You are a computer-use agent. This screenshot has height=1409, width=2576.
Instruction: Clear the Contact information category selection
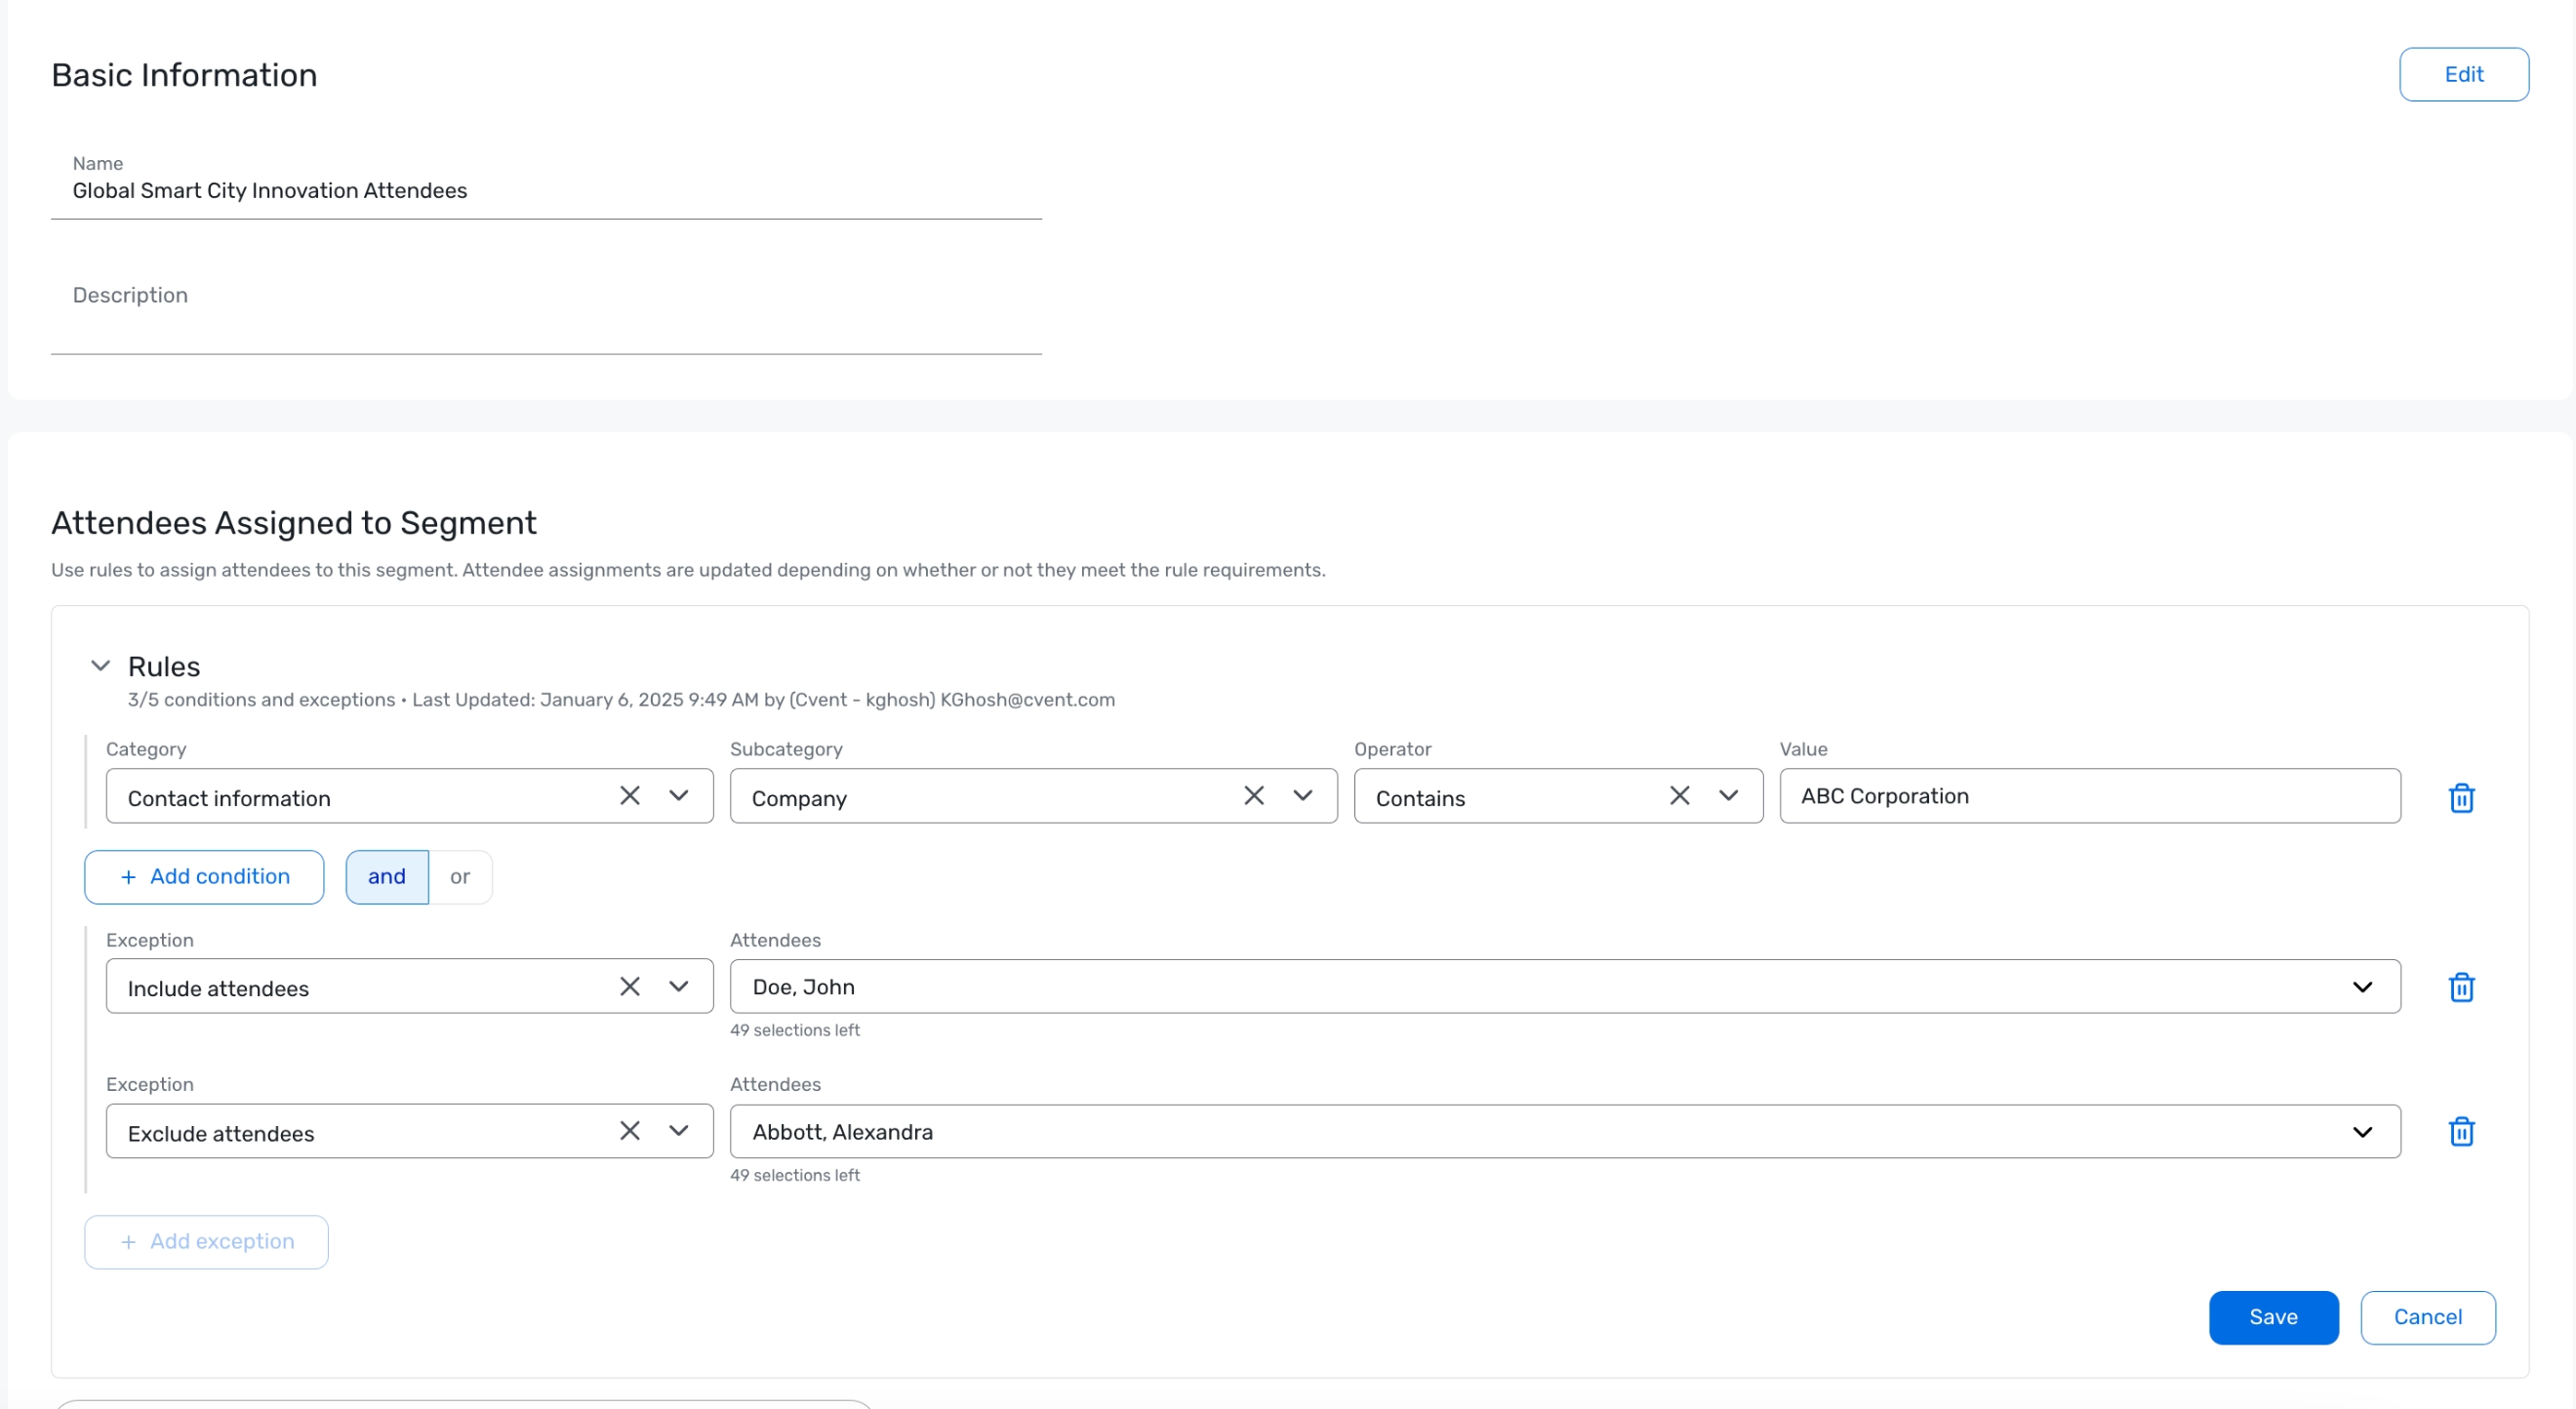click(x=629, y=795)
